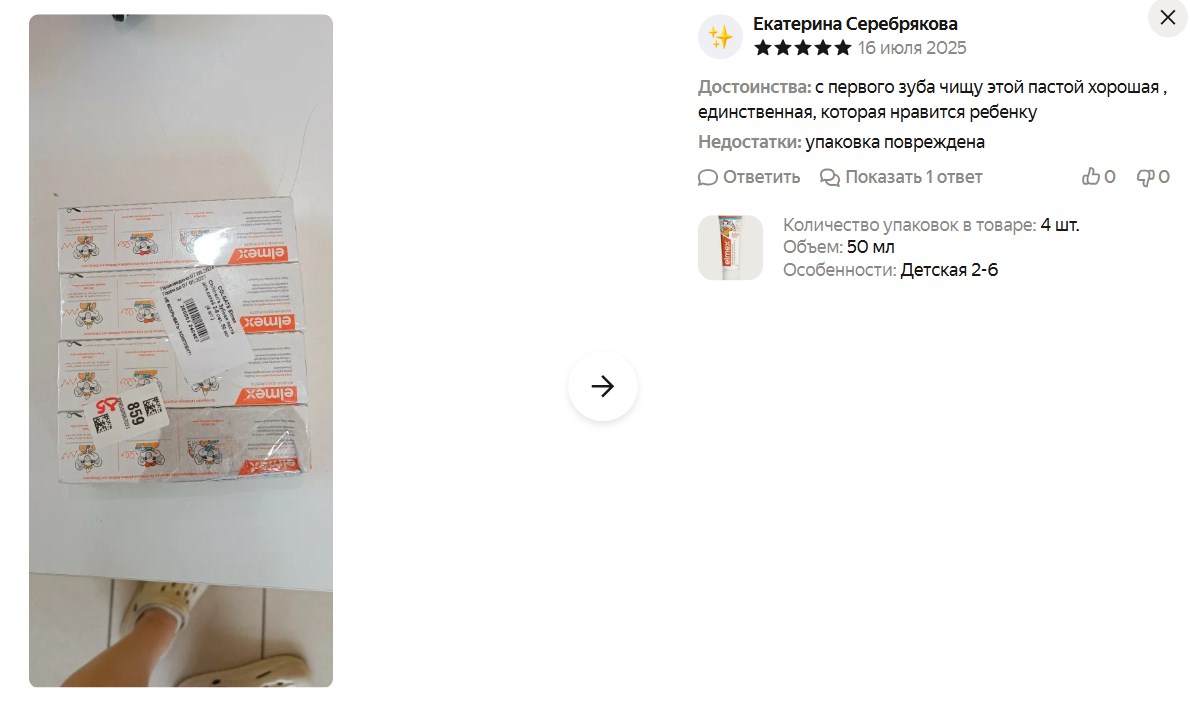Click the Достоинства review text
Screen dimensions: 1190x701
pyautogui.click(x=933, y=99)
